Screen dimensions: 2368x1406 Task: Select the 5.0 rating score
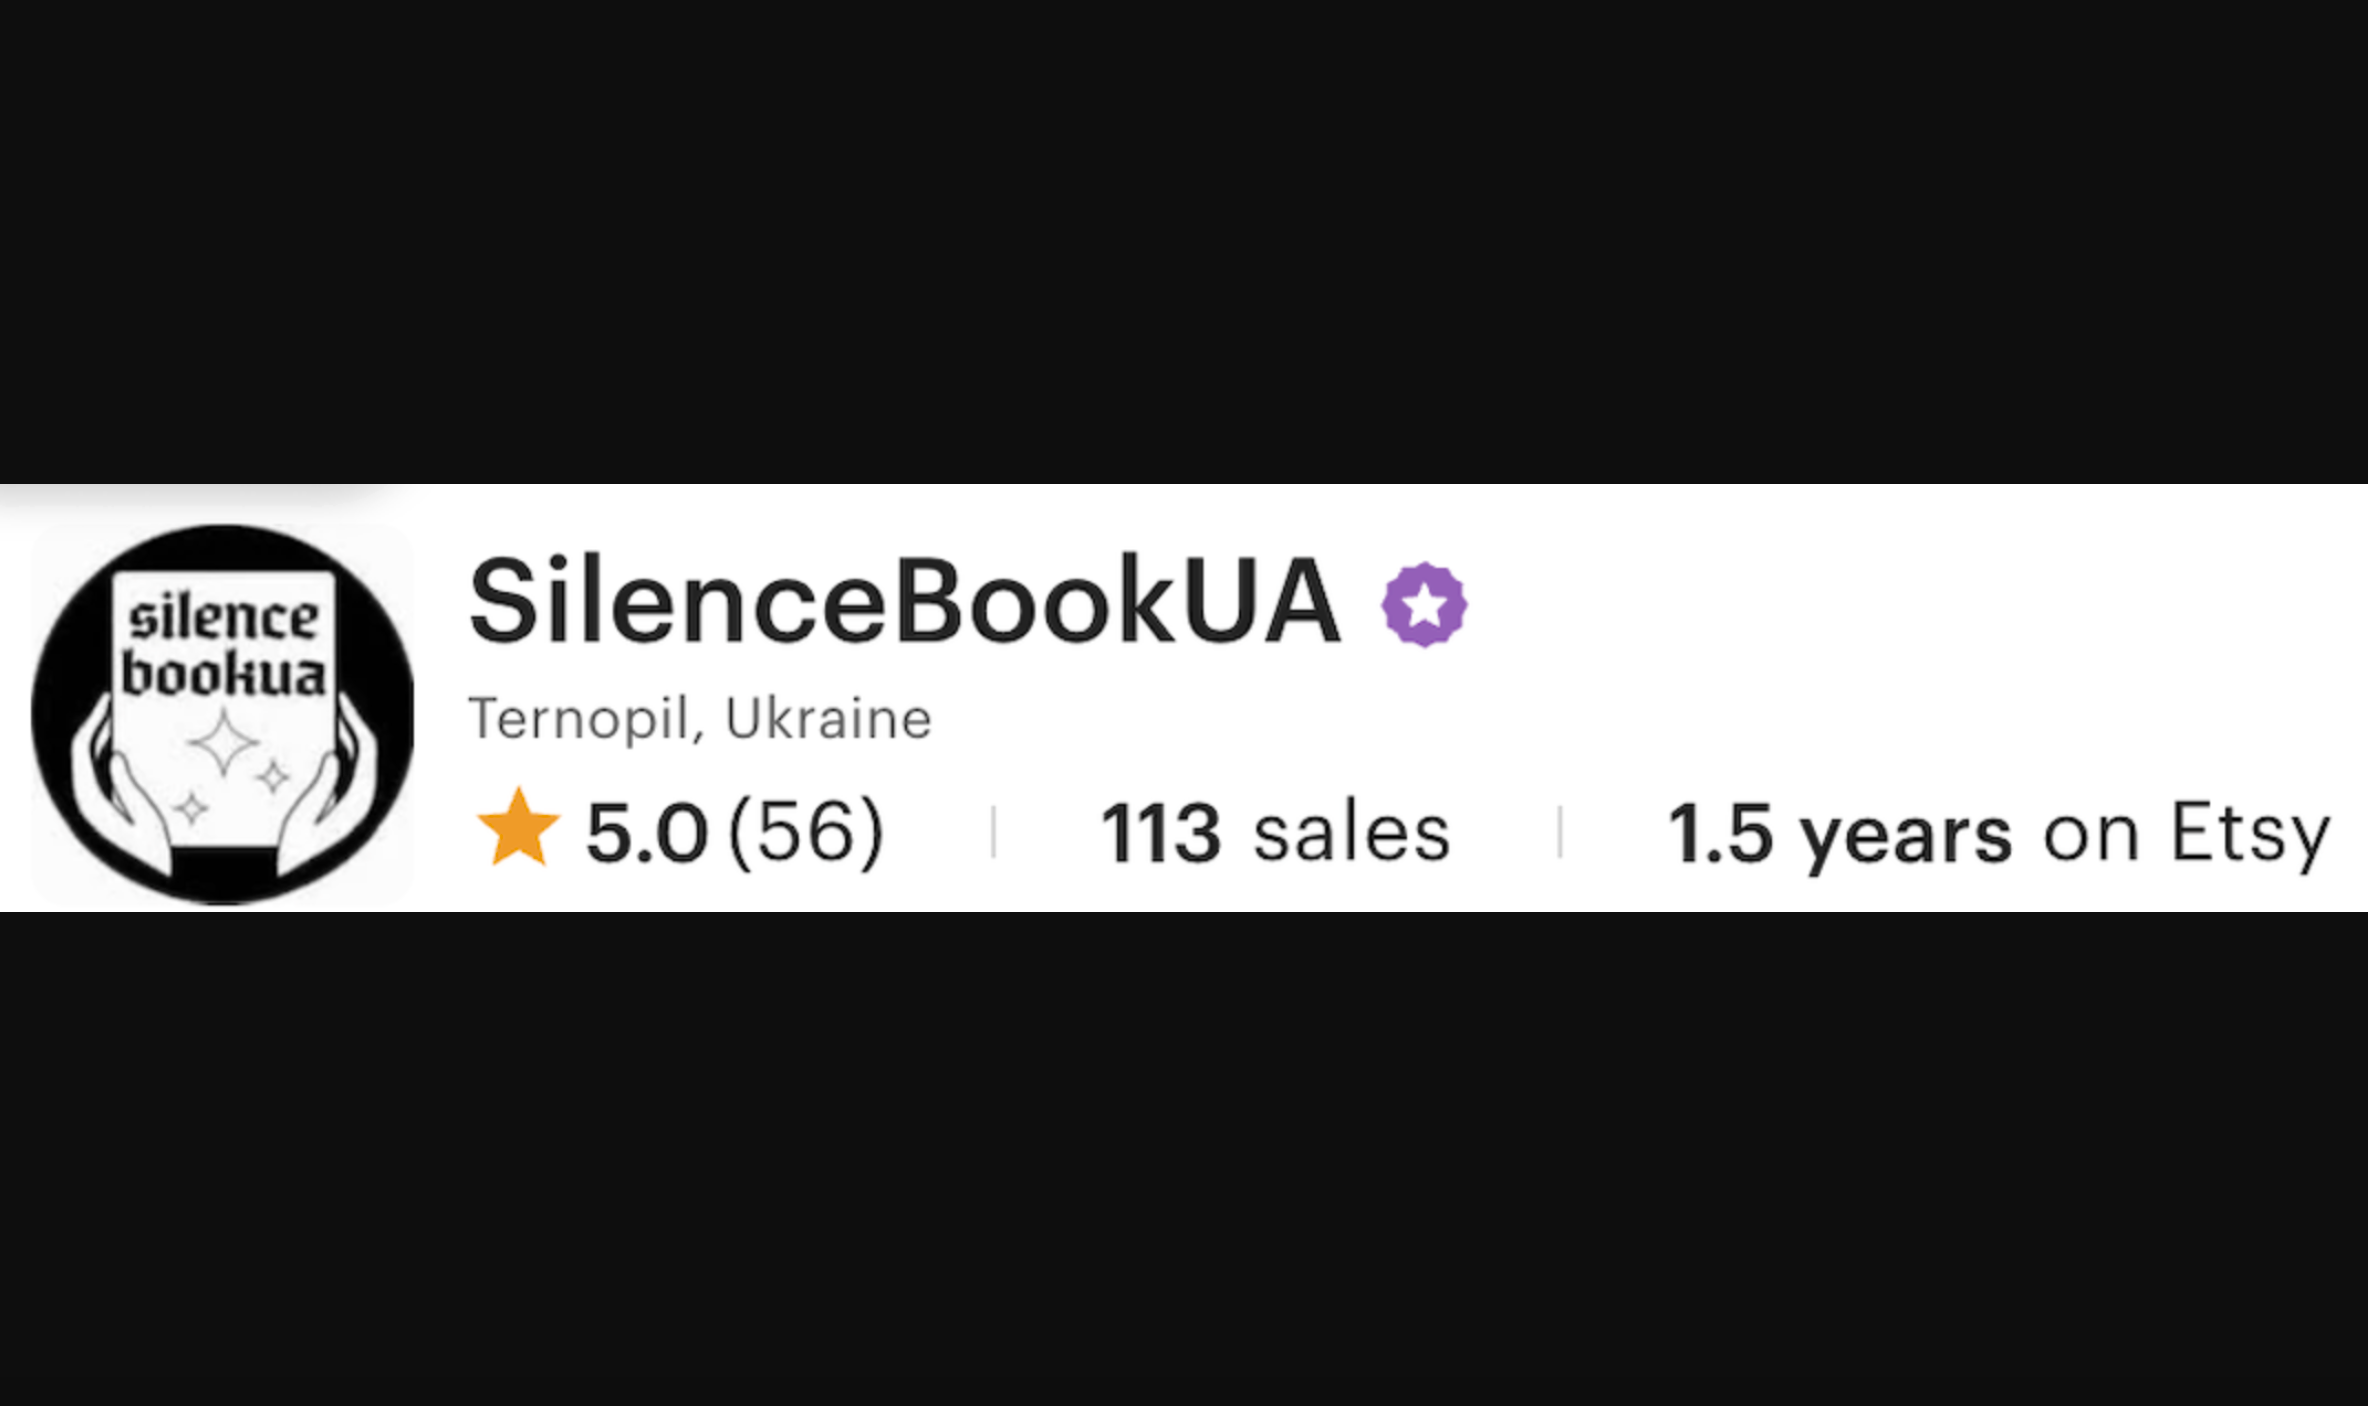click(647, 832)
